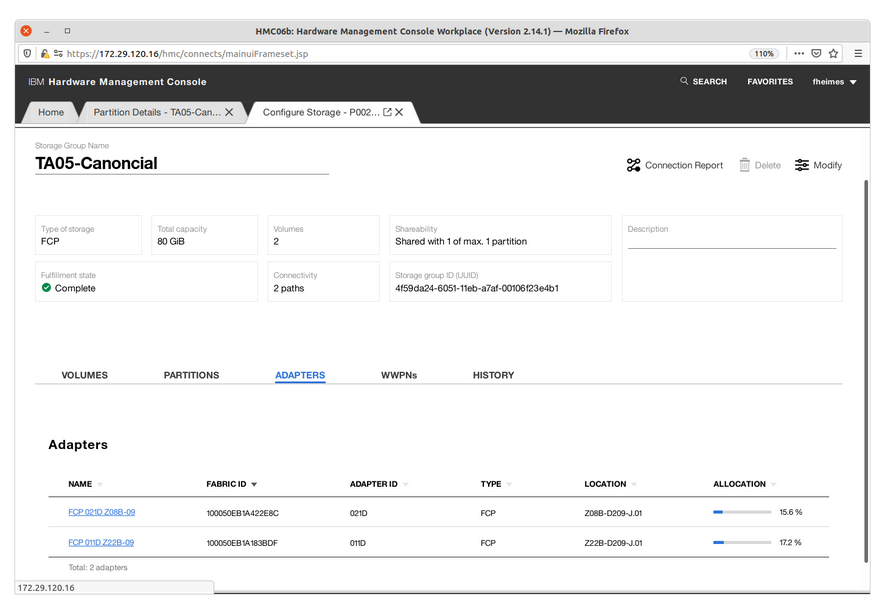This screenshot has height=616, width=892.
Task: Bookmark page with Firefox star icon
Action: point(833,53)
